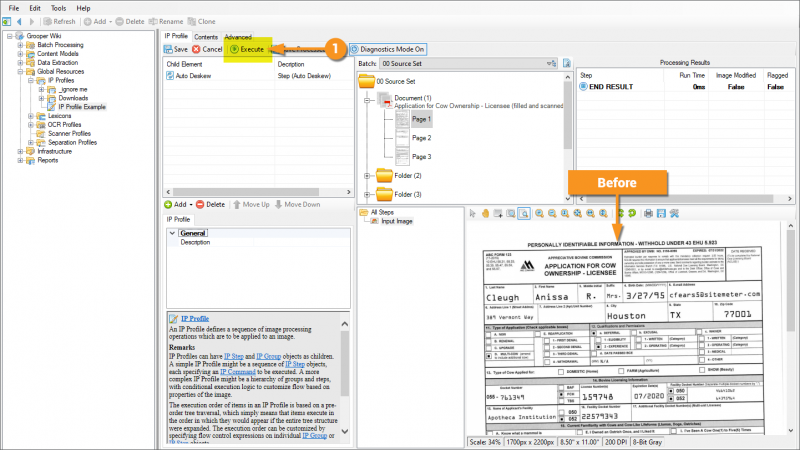The image size is (800, 450).
Task: Click the Save disk icon button
Action: pyautogui.click(x=175, y=49)
